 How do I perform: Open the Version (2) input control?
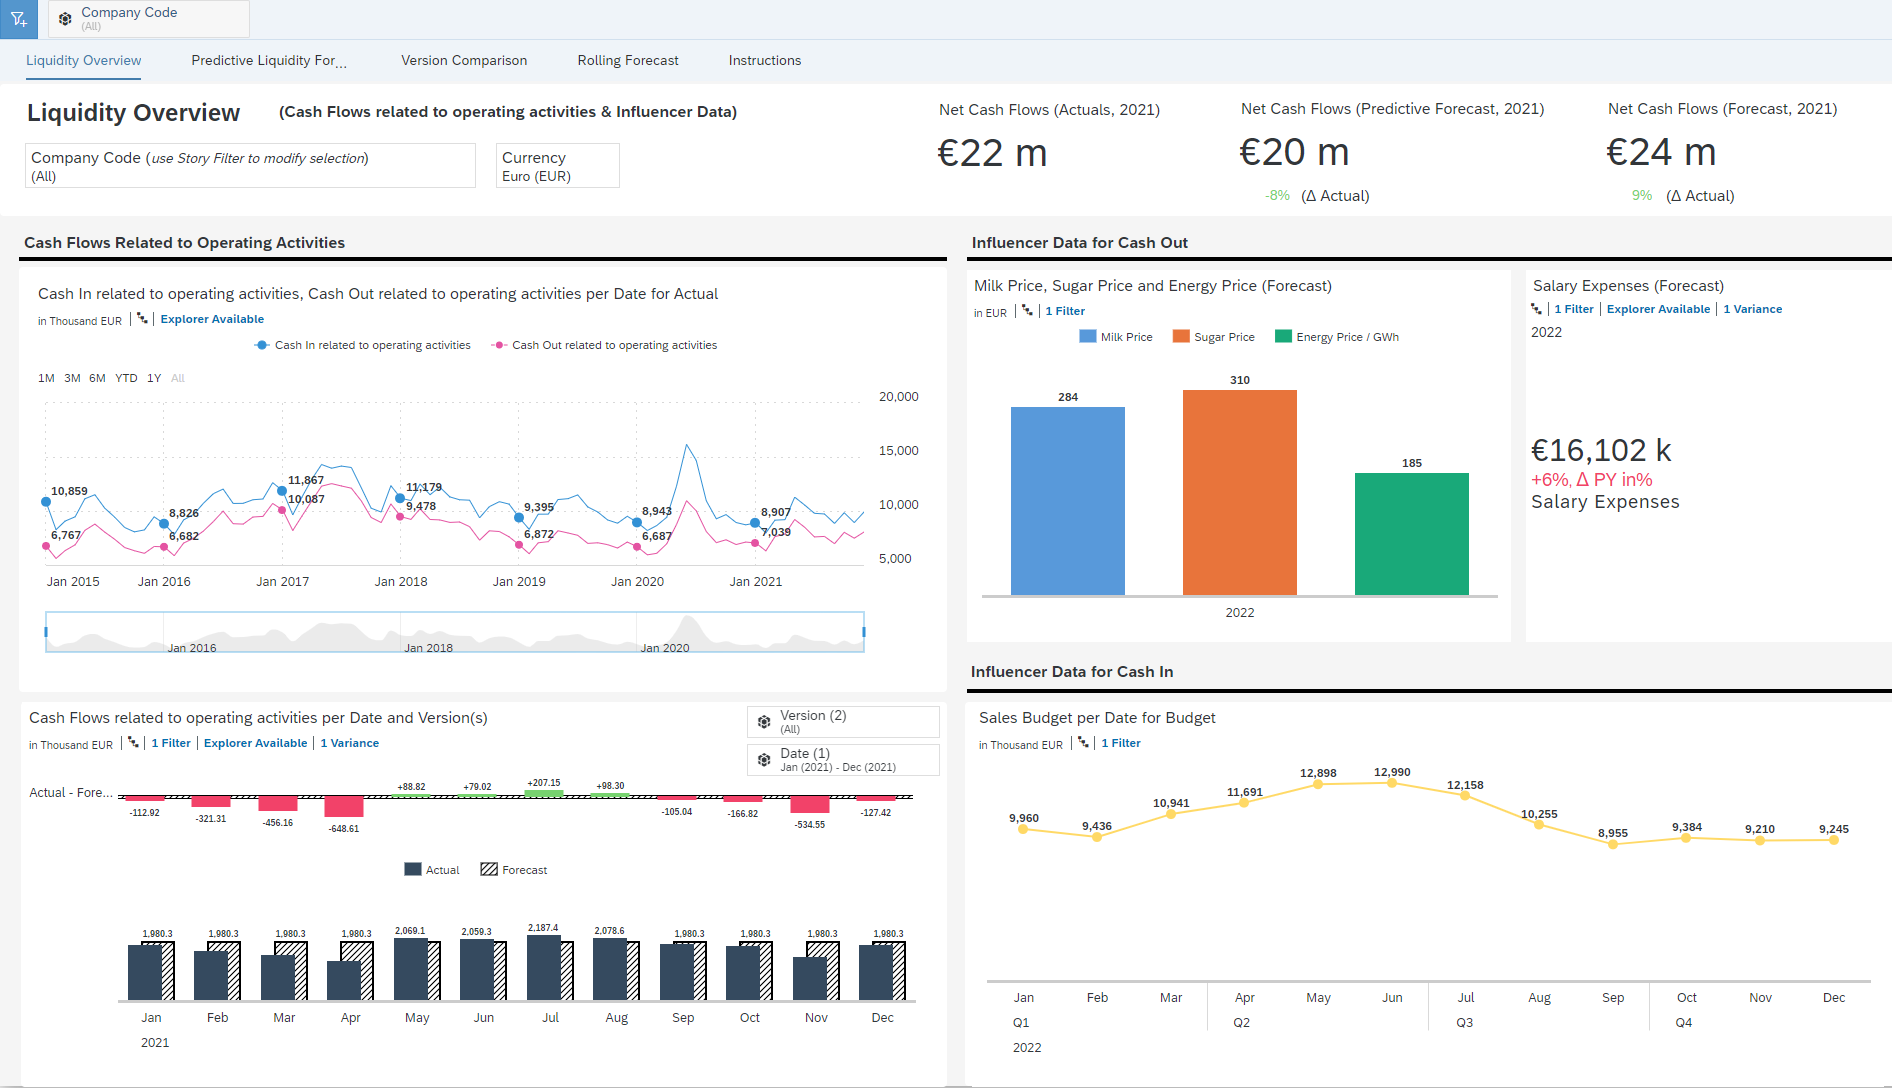pyautogui.click(x=843, y=722)
